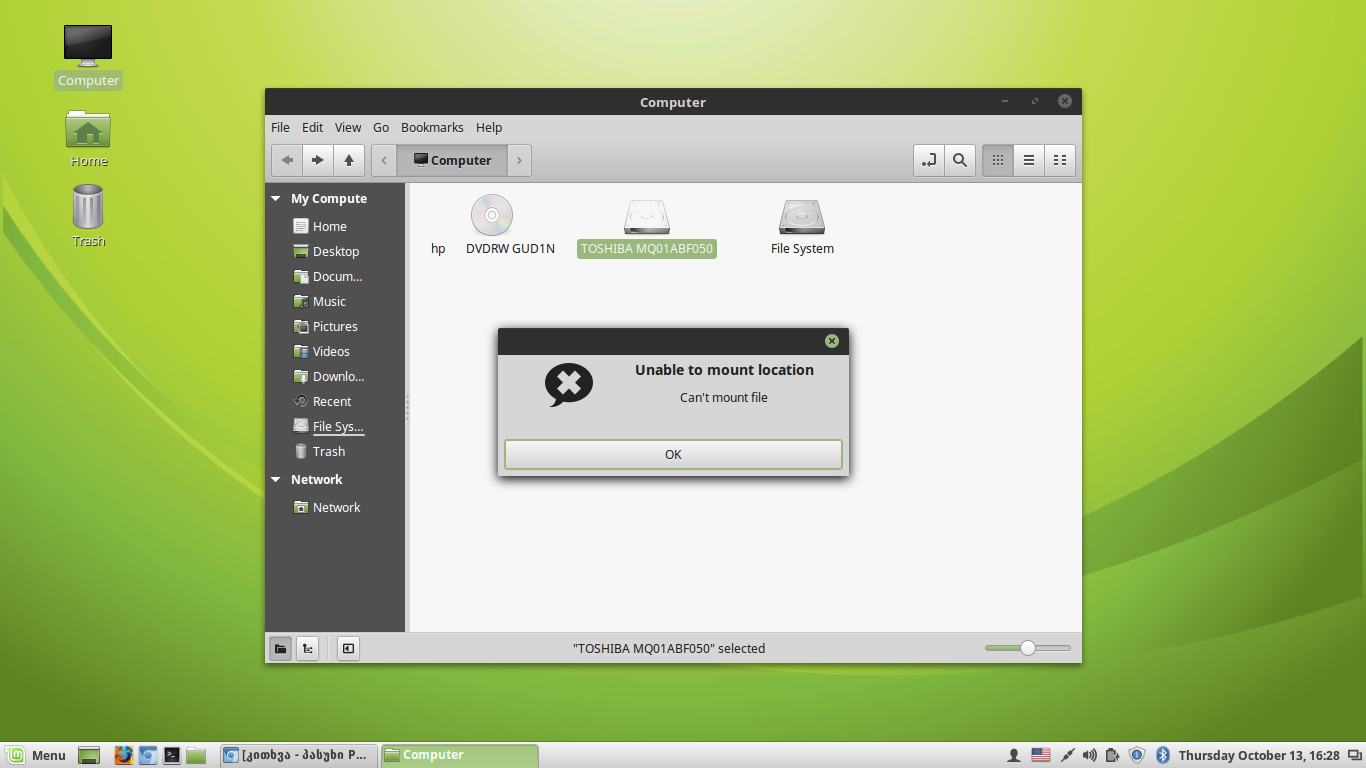Open the Go menu

coord(381,127)
